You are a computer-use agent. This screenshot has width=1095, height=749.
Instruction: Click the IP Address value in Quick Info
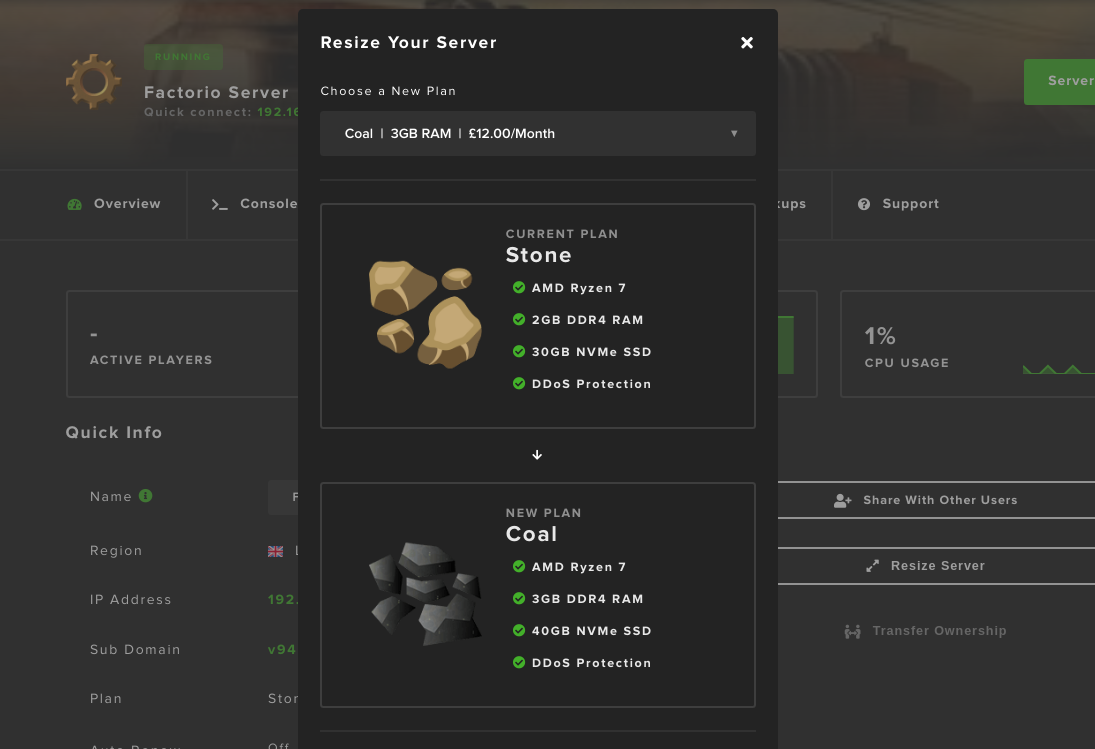283,600
